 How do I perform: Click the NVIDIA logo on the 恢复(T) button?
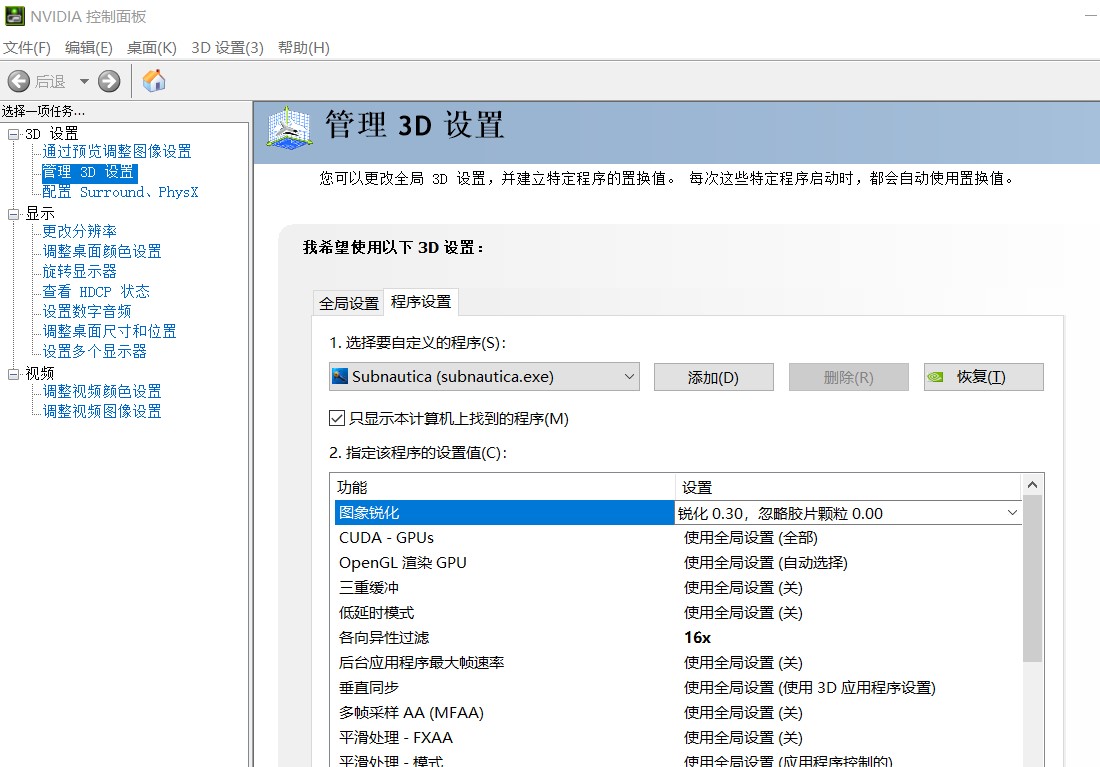point(935,378)
